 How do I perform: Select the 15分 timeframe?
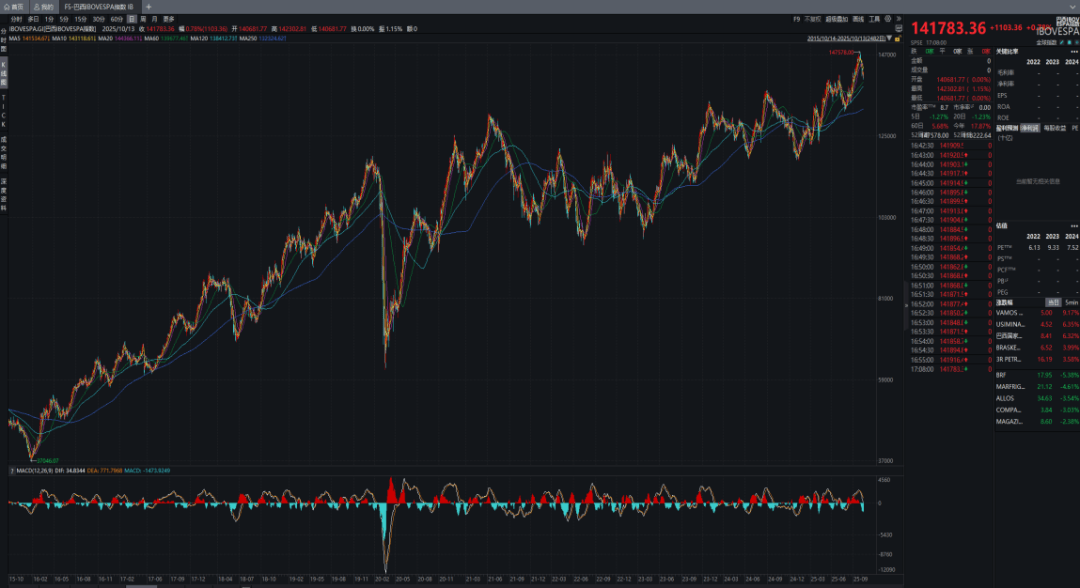point(80,18)
